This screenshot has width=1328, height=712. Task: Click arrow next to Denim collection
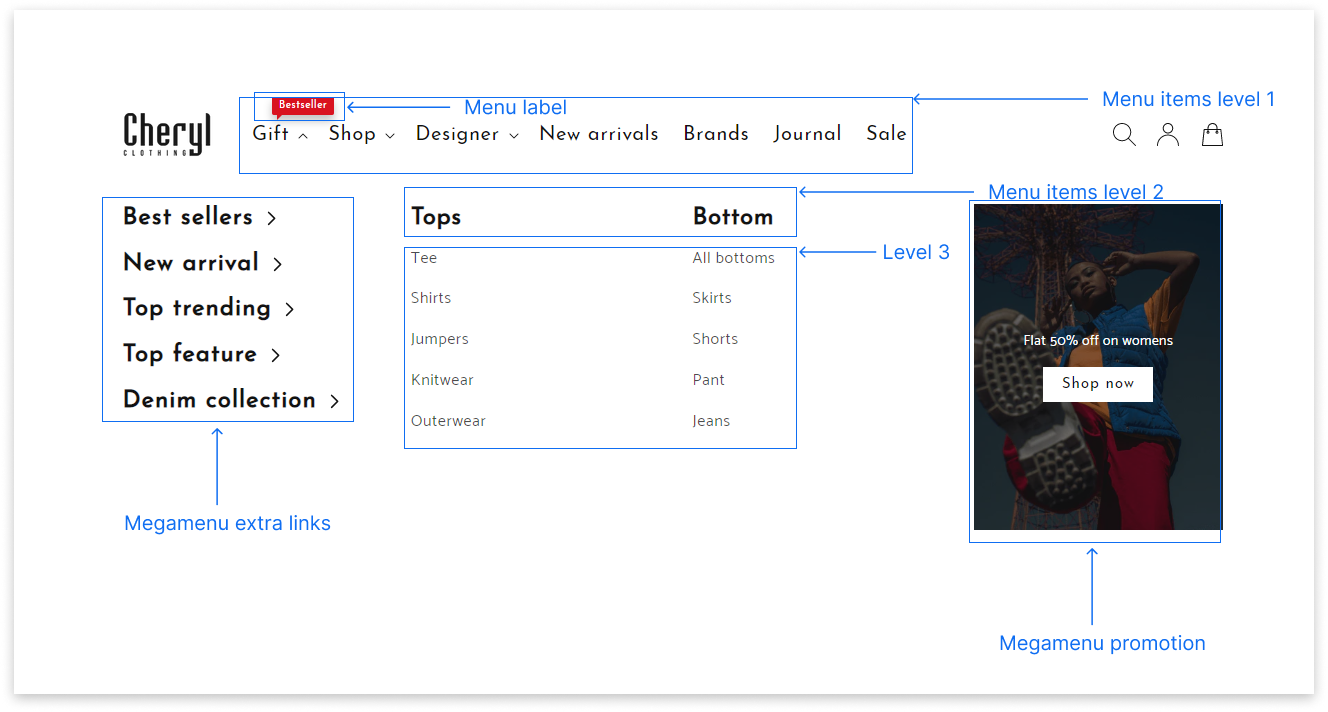pyautogui.click(x=334, y=401)
